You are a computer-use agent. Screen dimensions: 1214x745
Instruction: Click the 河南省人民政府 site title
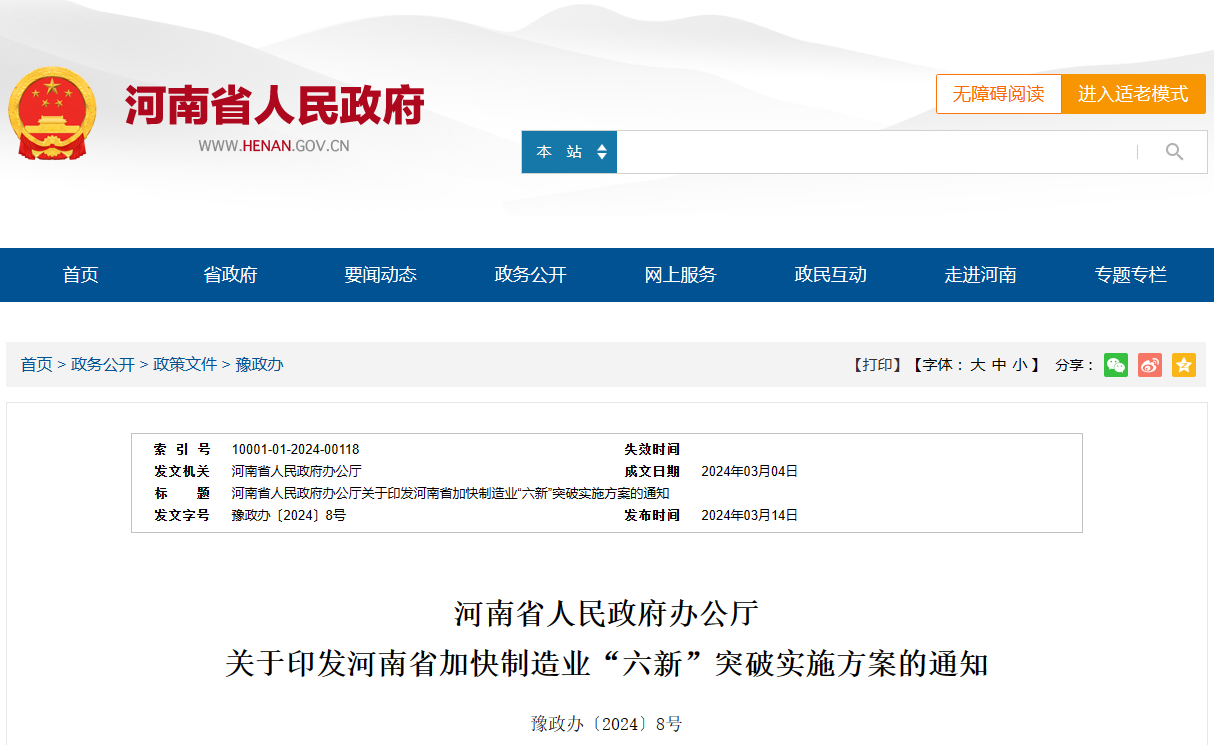click(x=275, y=105)
